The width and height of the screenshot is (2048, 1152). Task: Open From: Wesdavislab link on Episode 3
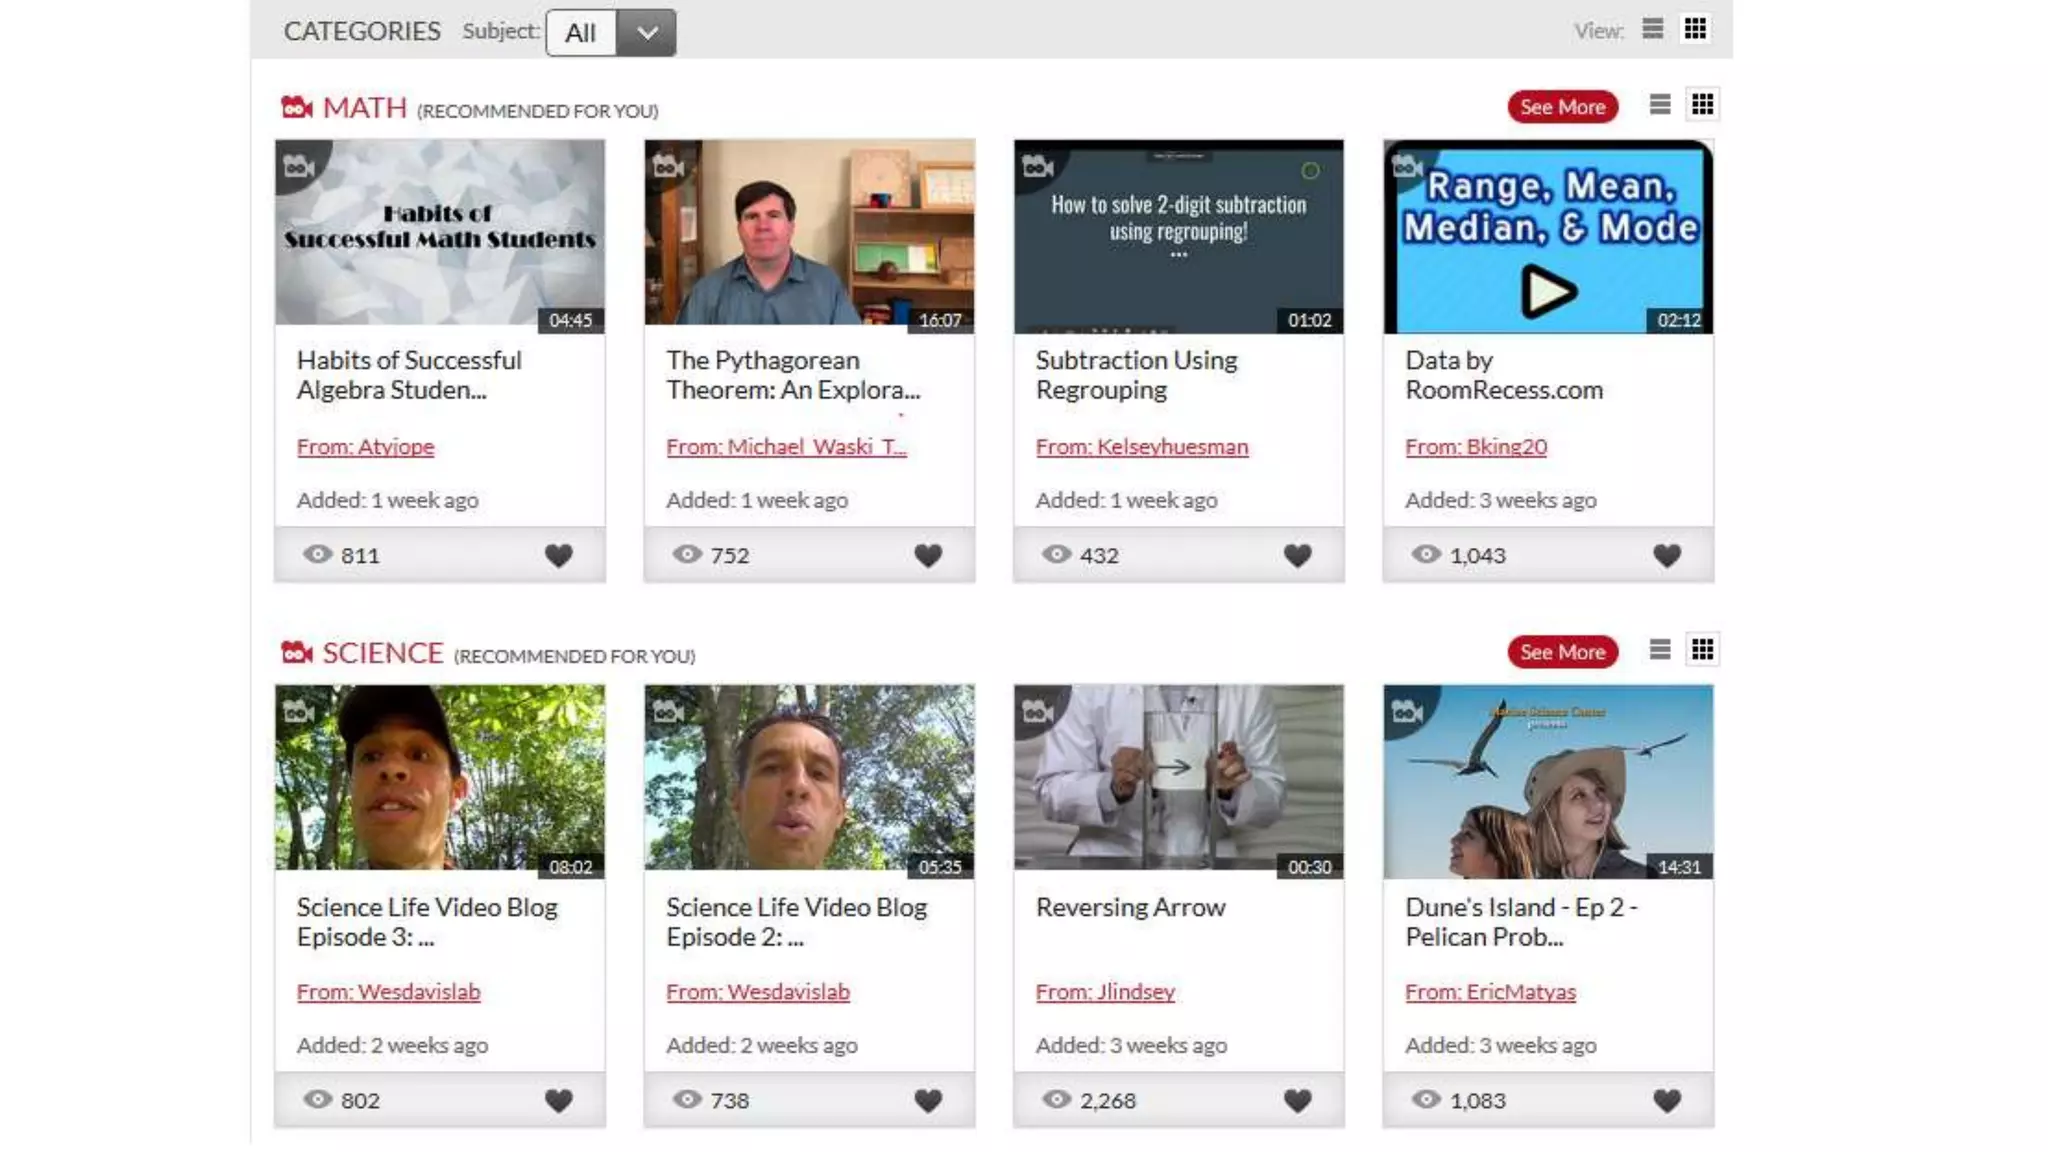(388, 992)
